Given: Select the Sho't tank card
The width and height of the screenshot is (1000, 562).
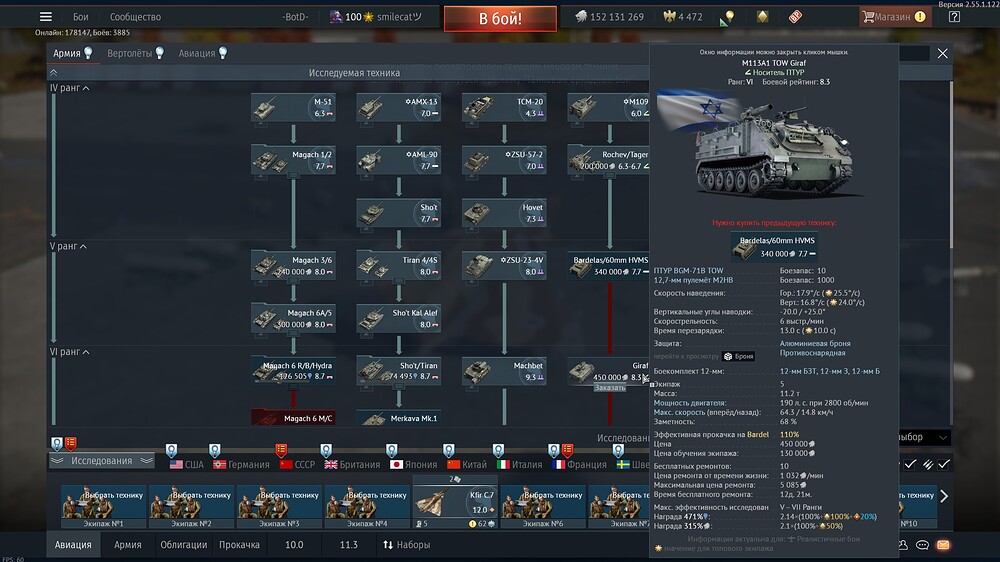Looking at the screenshot, I should click(x=399, y=213).
